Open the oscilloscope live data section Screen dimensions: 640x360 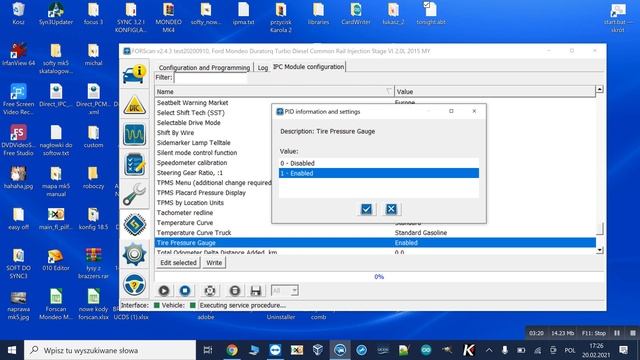tap(134, 134)
